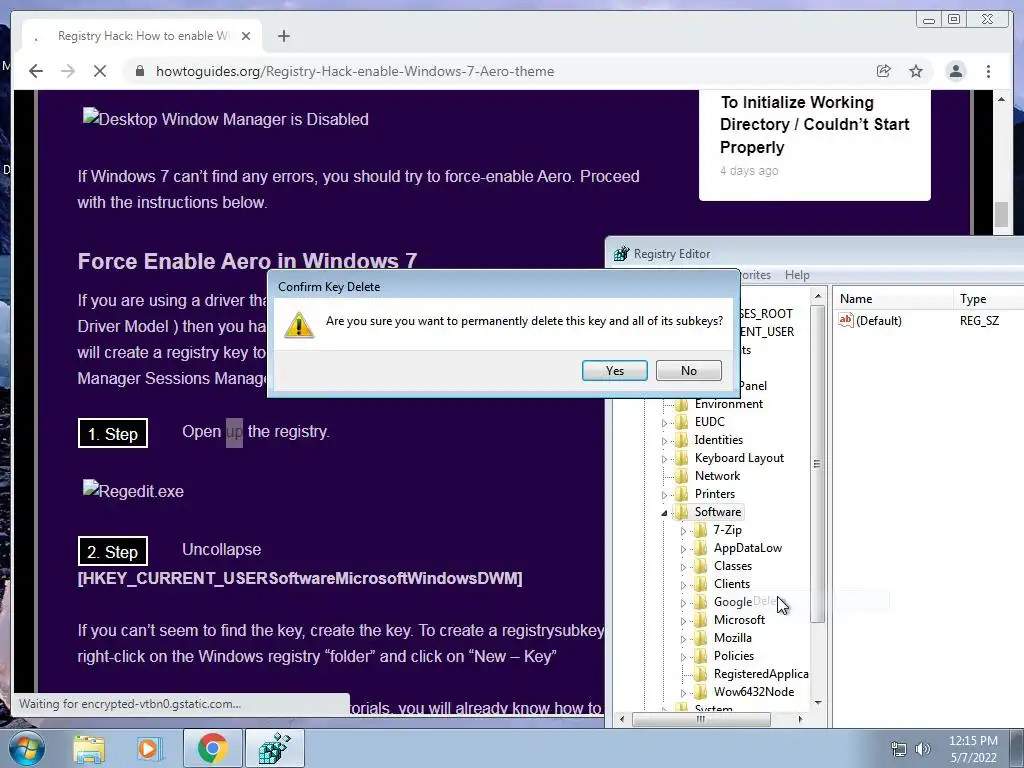Click the webpage vertical scrollbar thumb

[1001, 215]
